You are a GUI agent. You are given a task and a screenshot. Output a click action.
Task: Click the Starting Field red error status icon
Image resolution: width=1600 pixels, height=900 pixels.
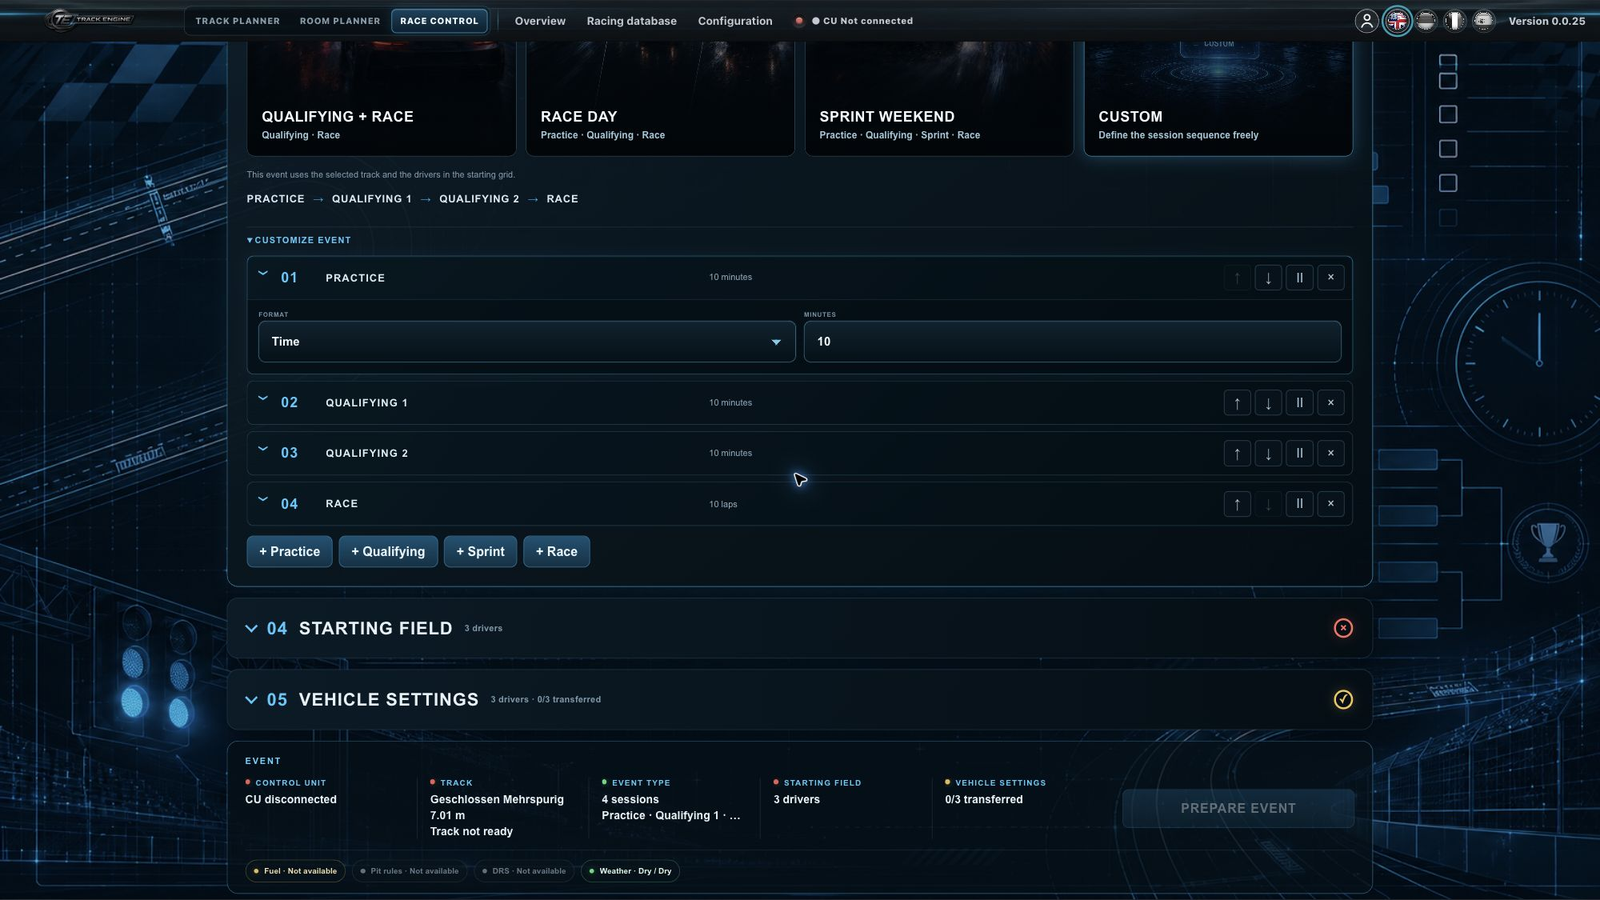pos(1343,628)
